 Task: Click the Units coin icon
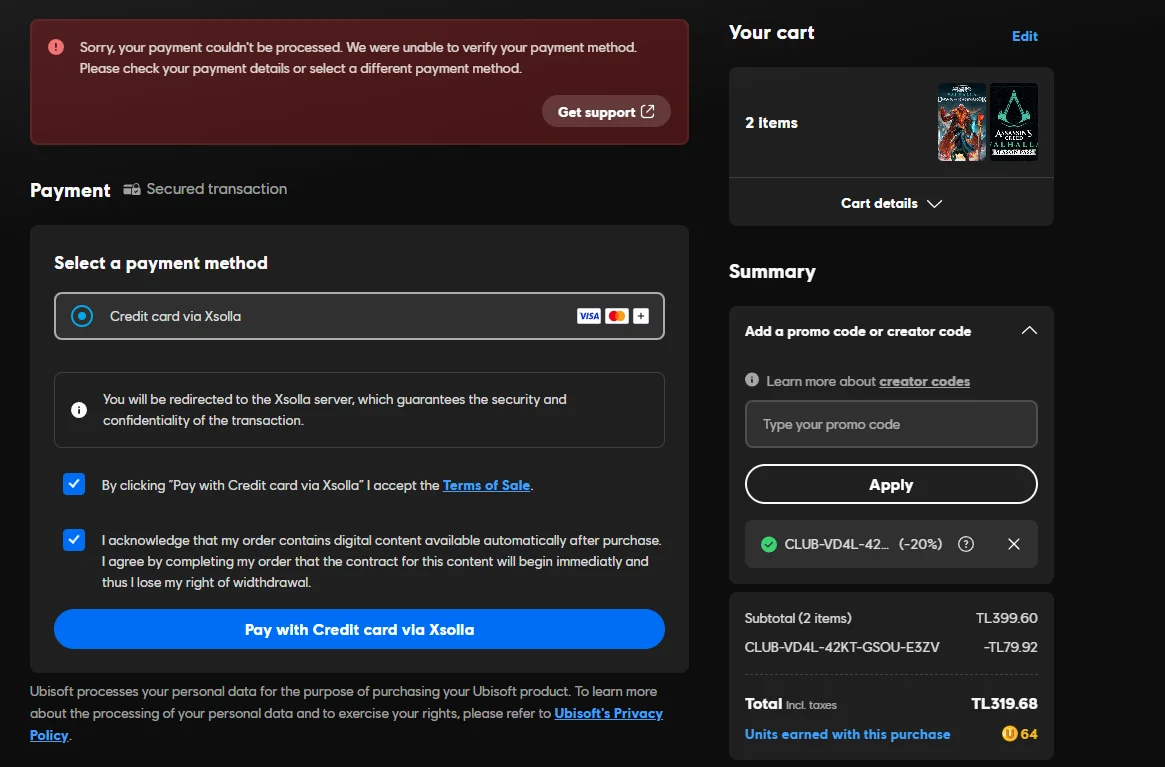tap(1009, 734)
